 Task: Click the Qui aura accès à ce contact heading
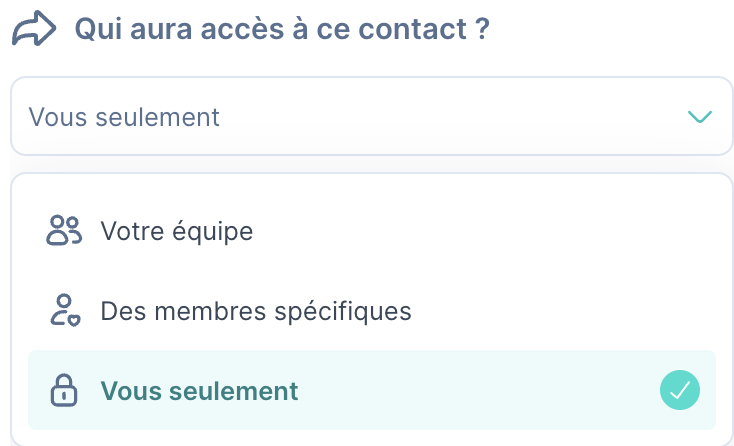282,29
